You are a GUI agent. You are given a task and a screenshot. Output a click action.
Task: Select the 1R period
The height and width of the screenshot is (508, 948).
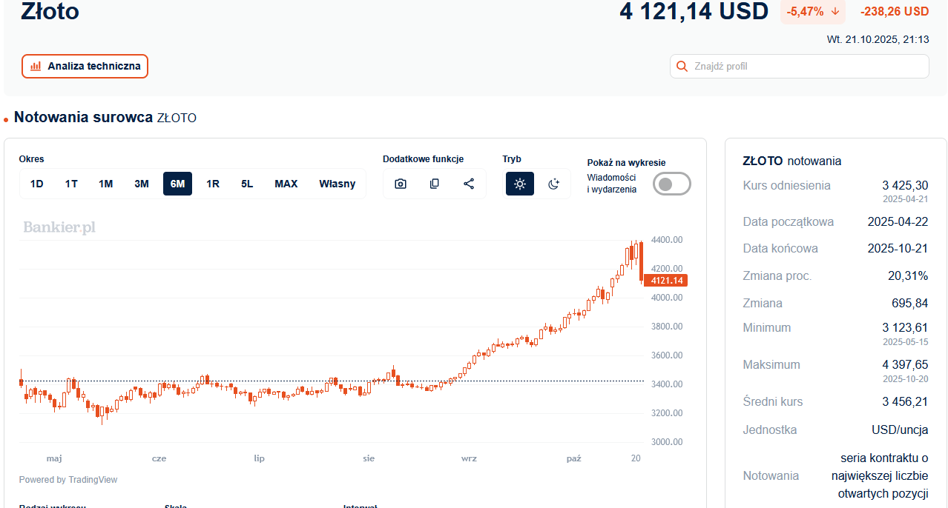[x=213, y=184]
